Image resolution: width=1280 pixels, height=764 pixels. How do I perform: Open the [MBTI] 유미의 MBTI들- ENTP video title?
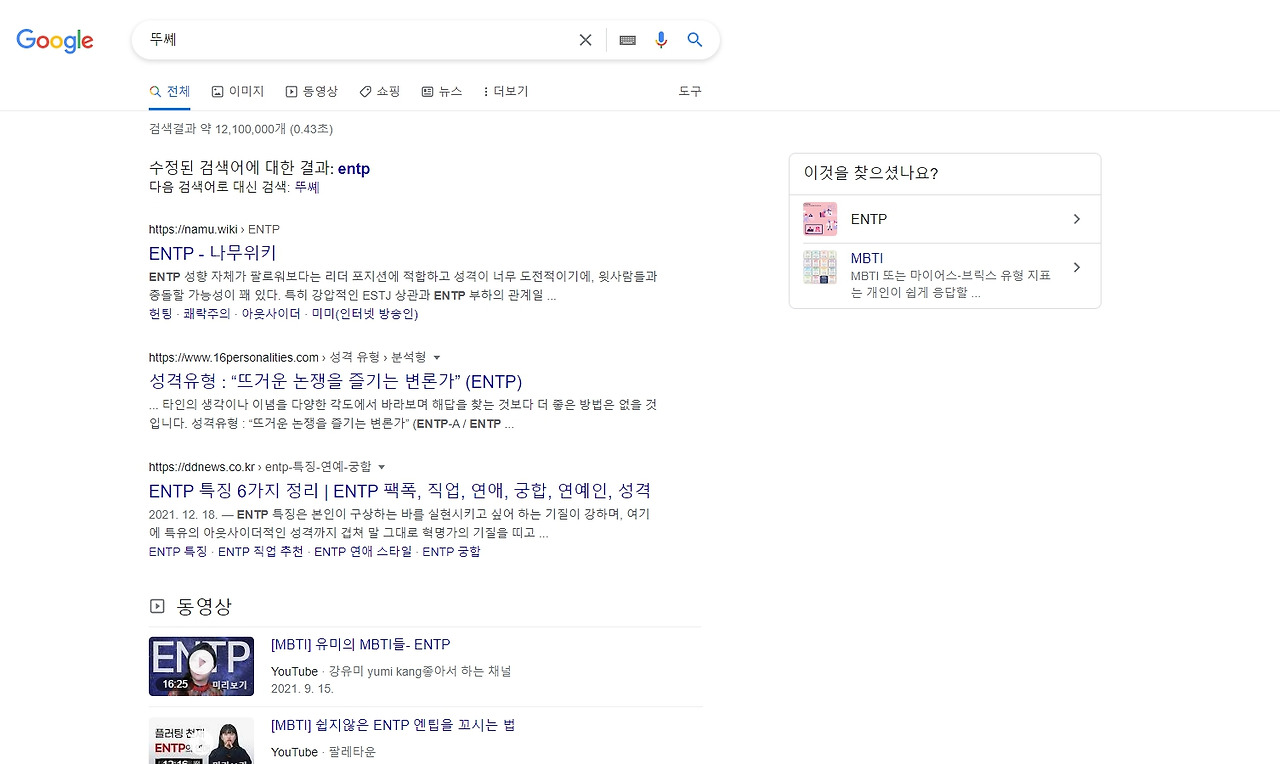[x=361, y=645]
